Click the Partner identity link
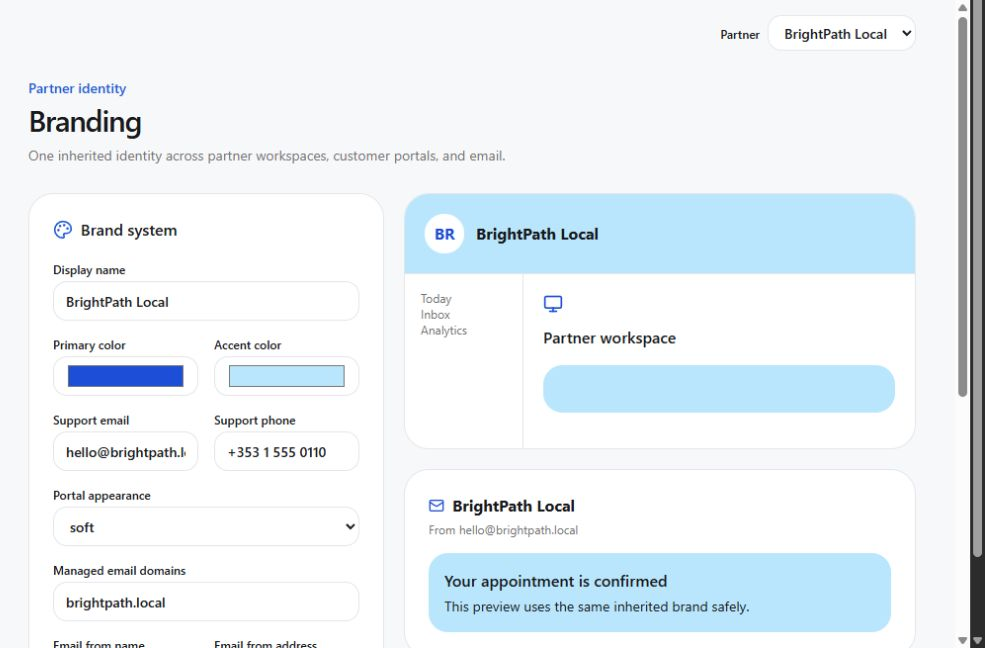 tap(77, 89)
